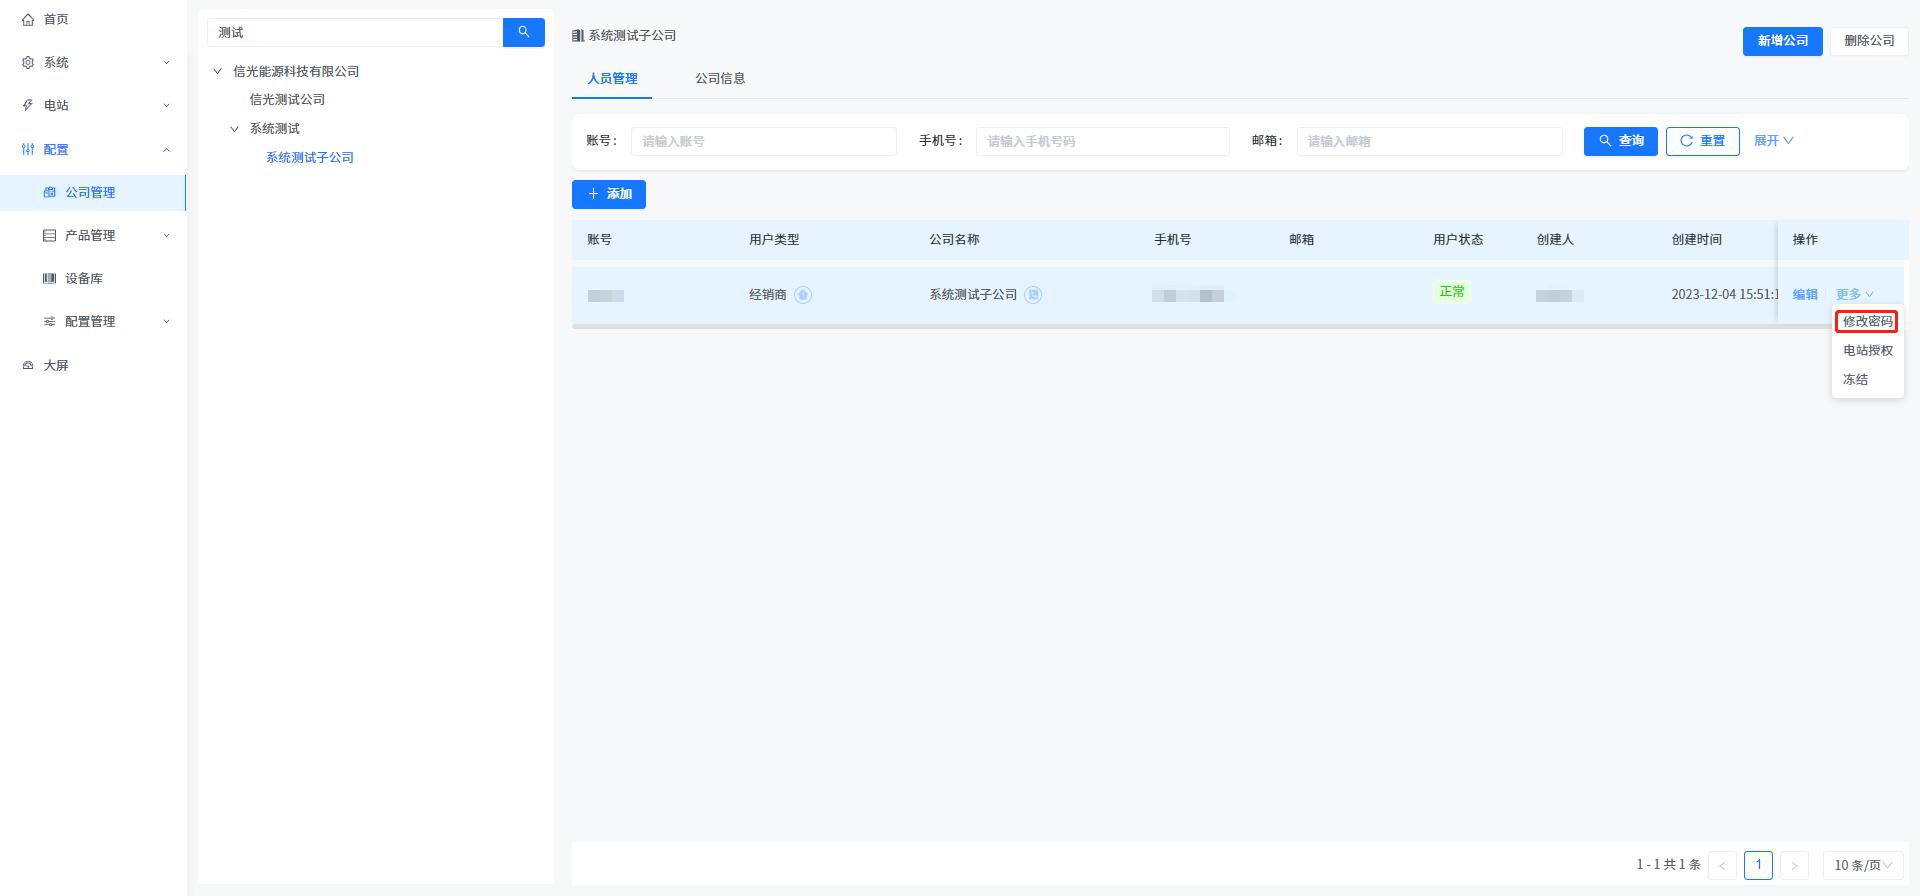Click the 编辑 link in the row
1920x896 pixels.
[x=1804, y=294]
